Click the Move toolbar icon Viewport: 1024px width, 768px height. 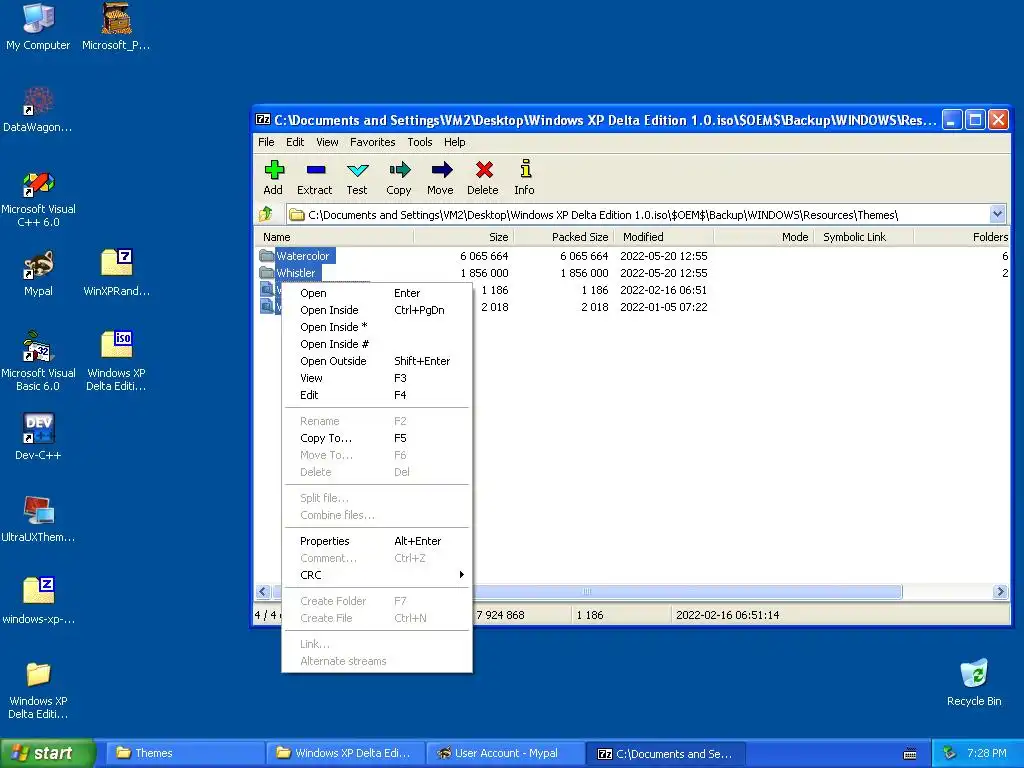(x=441, y=170)
